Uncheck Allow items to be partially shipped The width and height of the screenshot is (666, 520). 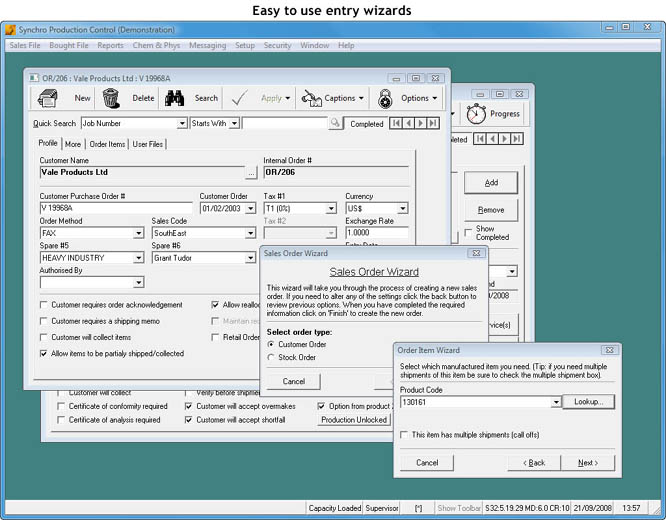43,353
